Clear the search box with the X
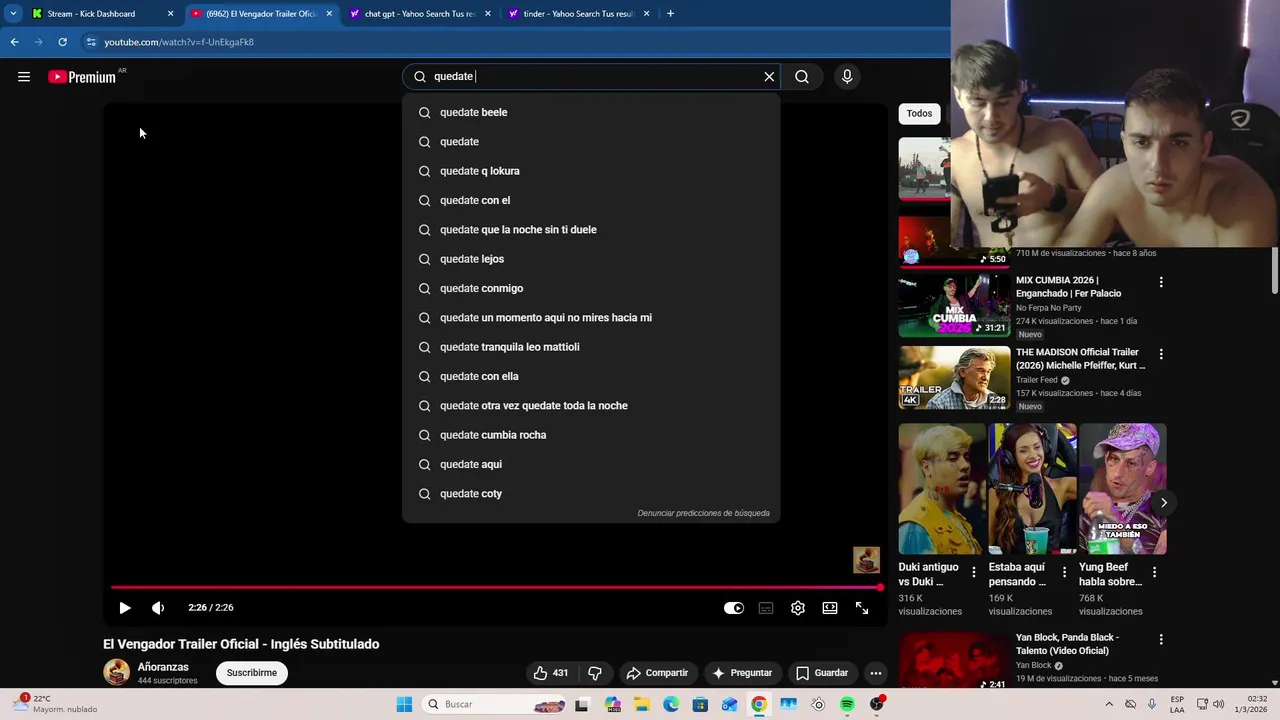This screenshot has width=1280, height=720. (769, 77)
